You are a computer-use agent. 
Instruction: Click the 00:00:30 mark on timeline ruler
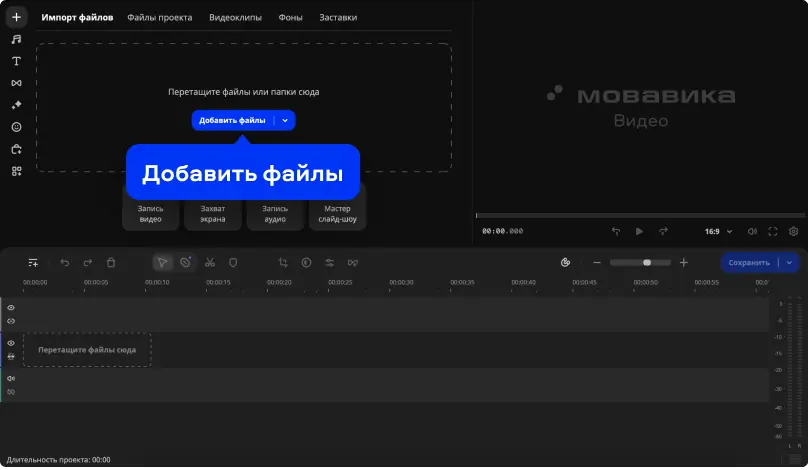pyautogui.click(x=401, y=282)
